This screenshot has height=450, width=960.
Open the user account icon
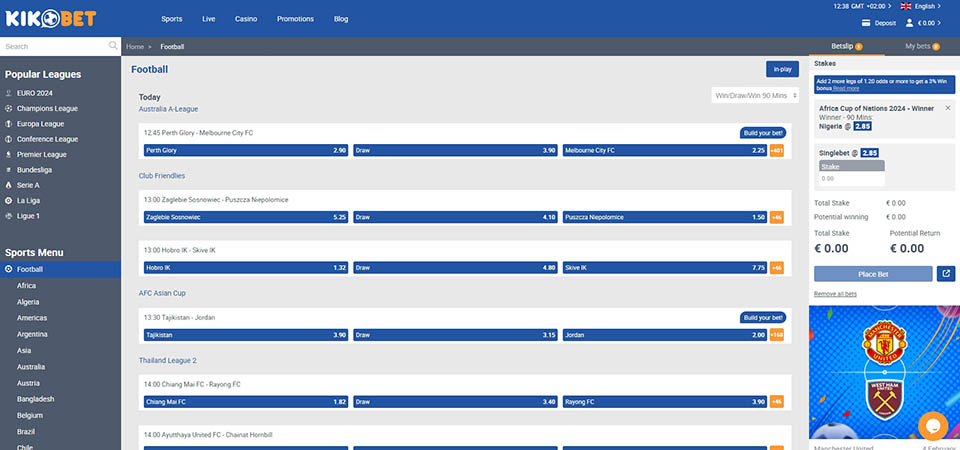pyautogui.click(x=909, y=23)
